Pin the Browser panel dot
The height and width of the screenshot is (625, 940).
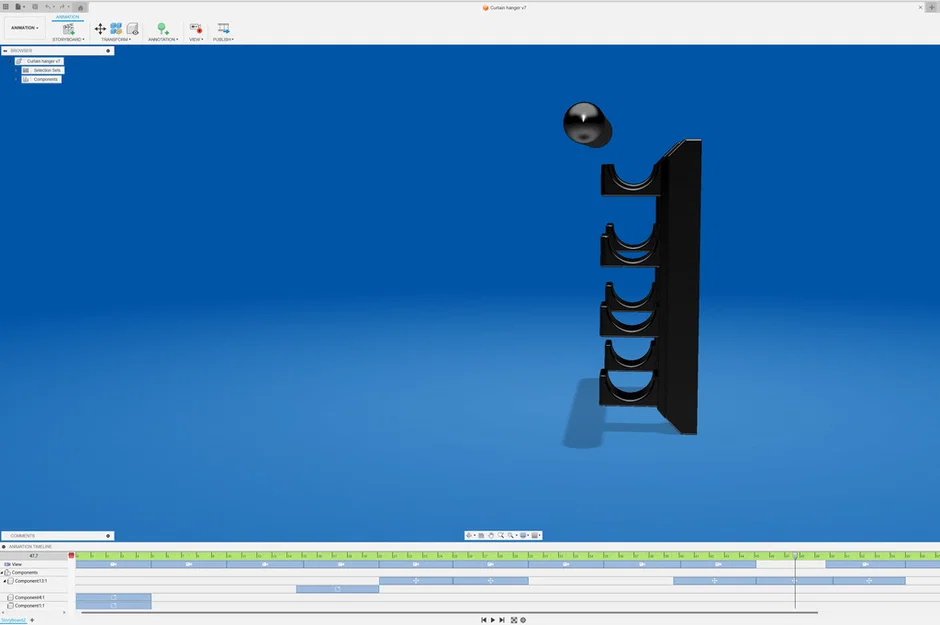point(109,51)
